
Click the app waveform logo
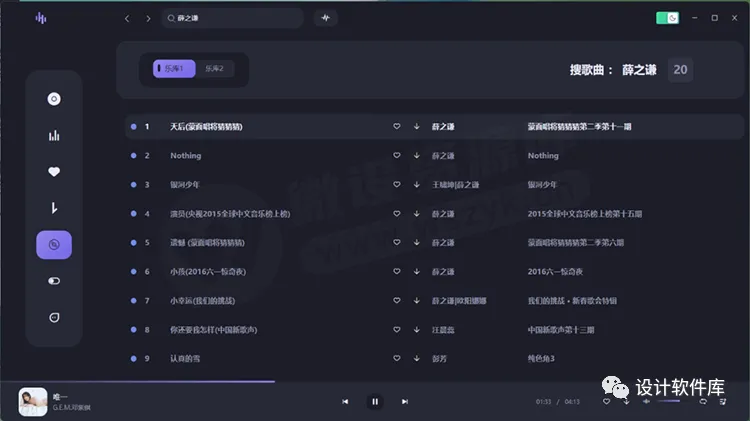41,18
